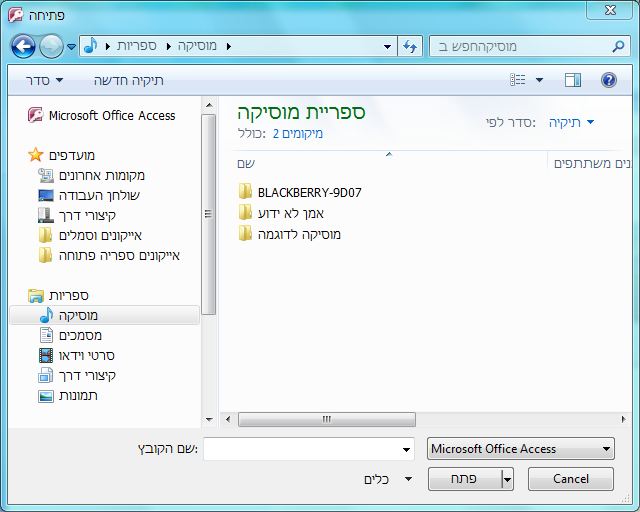The width and height of the screenshot is (640, 512).
Task: Select ספריות libraries heading
Action: (69, 295)
